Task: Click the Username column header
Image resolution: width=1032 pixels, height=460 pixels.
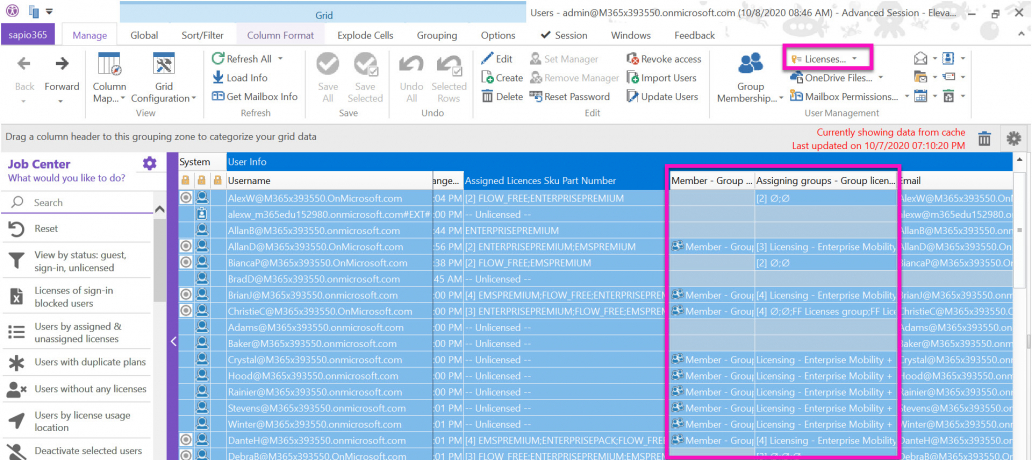Action: tap(329, 180)
